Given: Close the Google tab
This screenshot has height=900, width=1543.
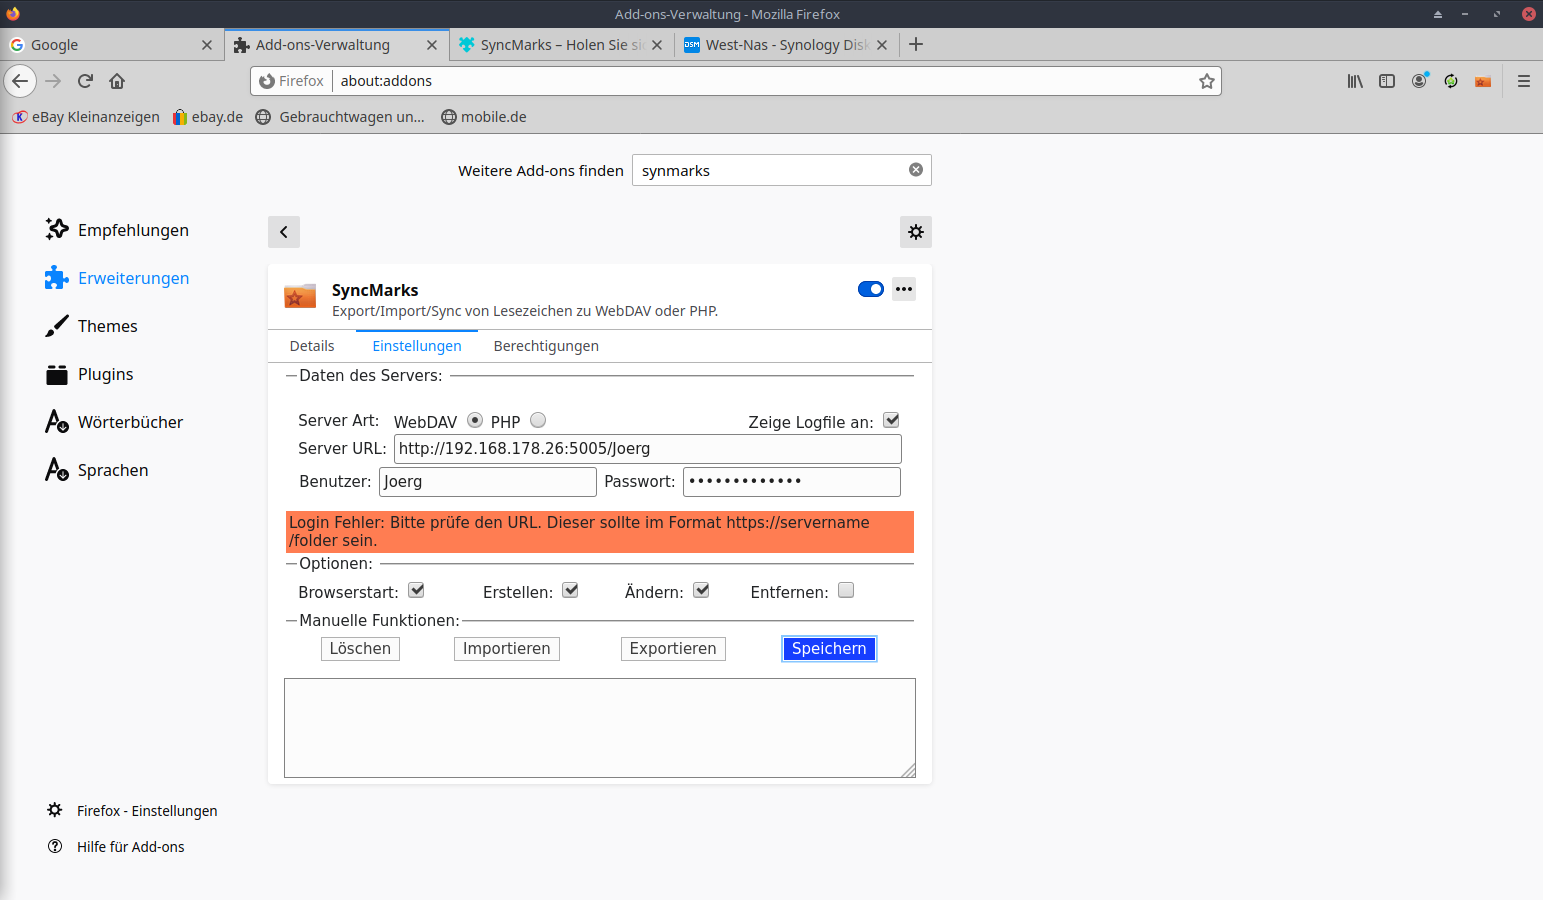Looking at the screenshot, I should tap(207, 45).
